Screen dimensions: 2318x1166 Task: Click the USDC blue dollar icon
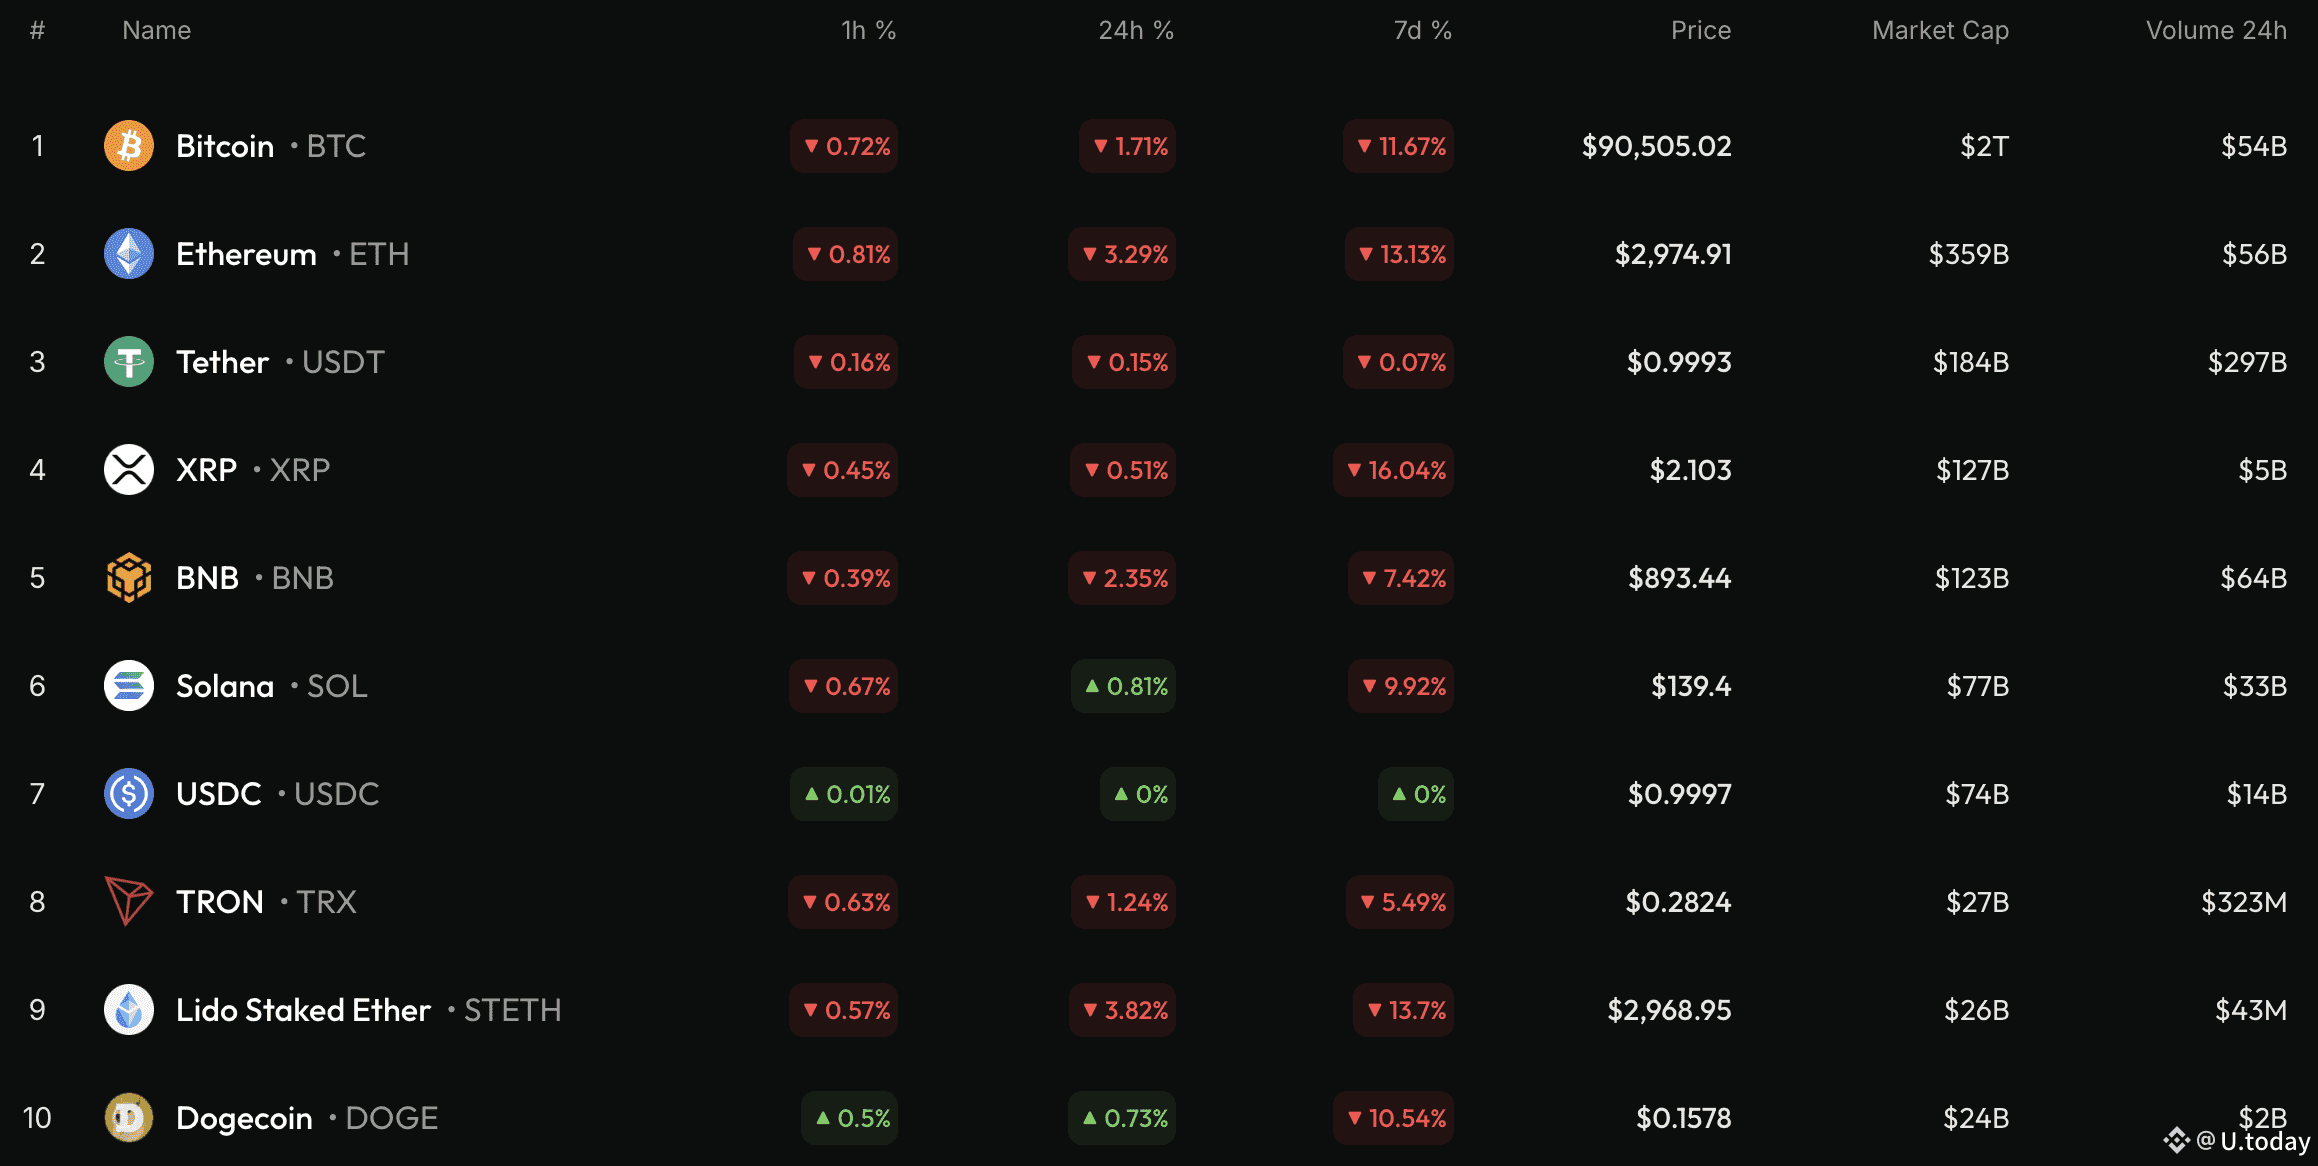pos(129,794)
